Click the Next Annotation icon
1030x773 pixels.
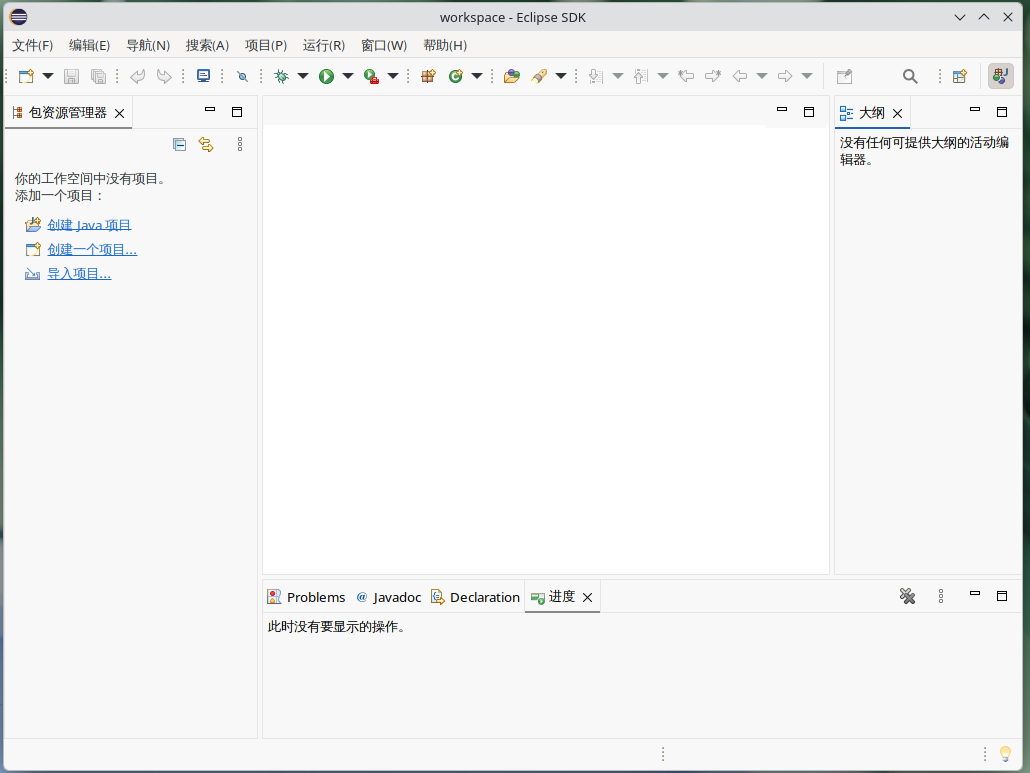(596, 76)
